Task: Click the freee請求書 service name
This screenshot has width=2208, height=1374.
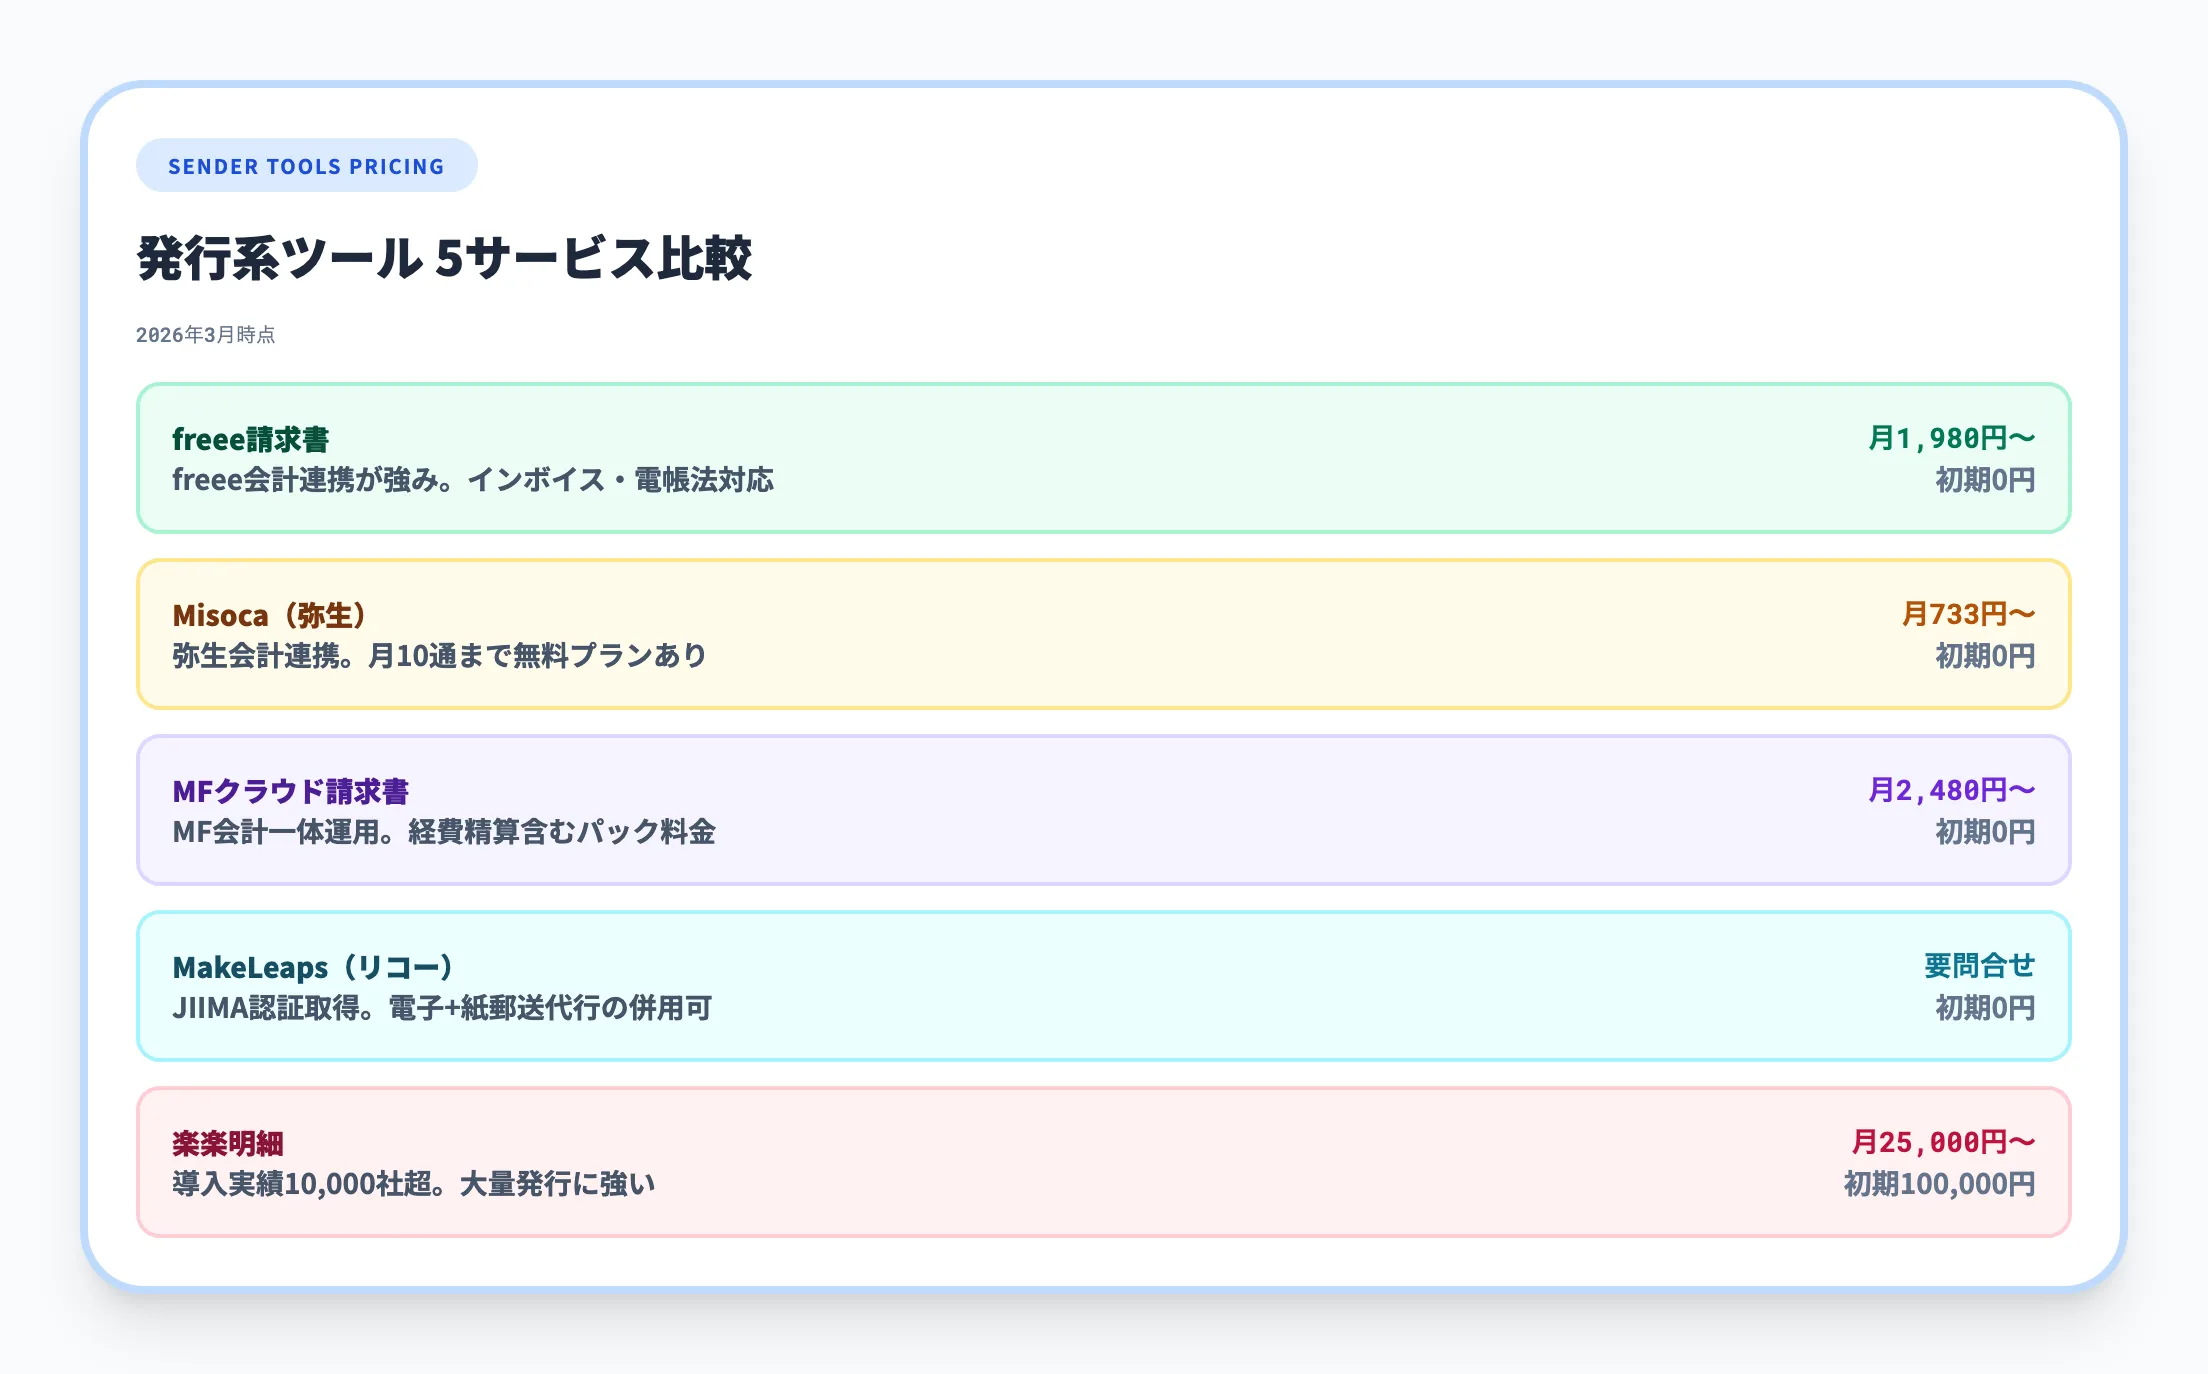Action: point(253,437)
